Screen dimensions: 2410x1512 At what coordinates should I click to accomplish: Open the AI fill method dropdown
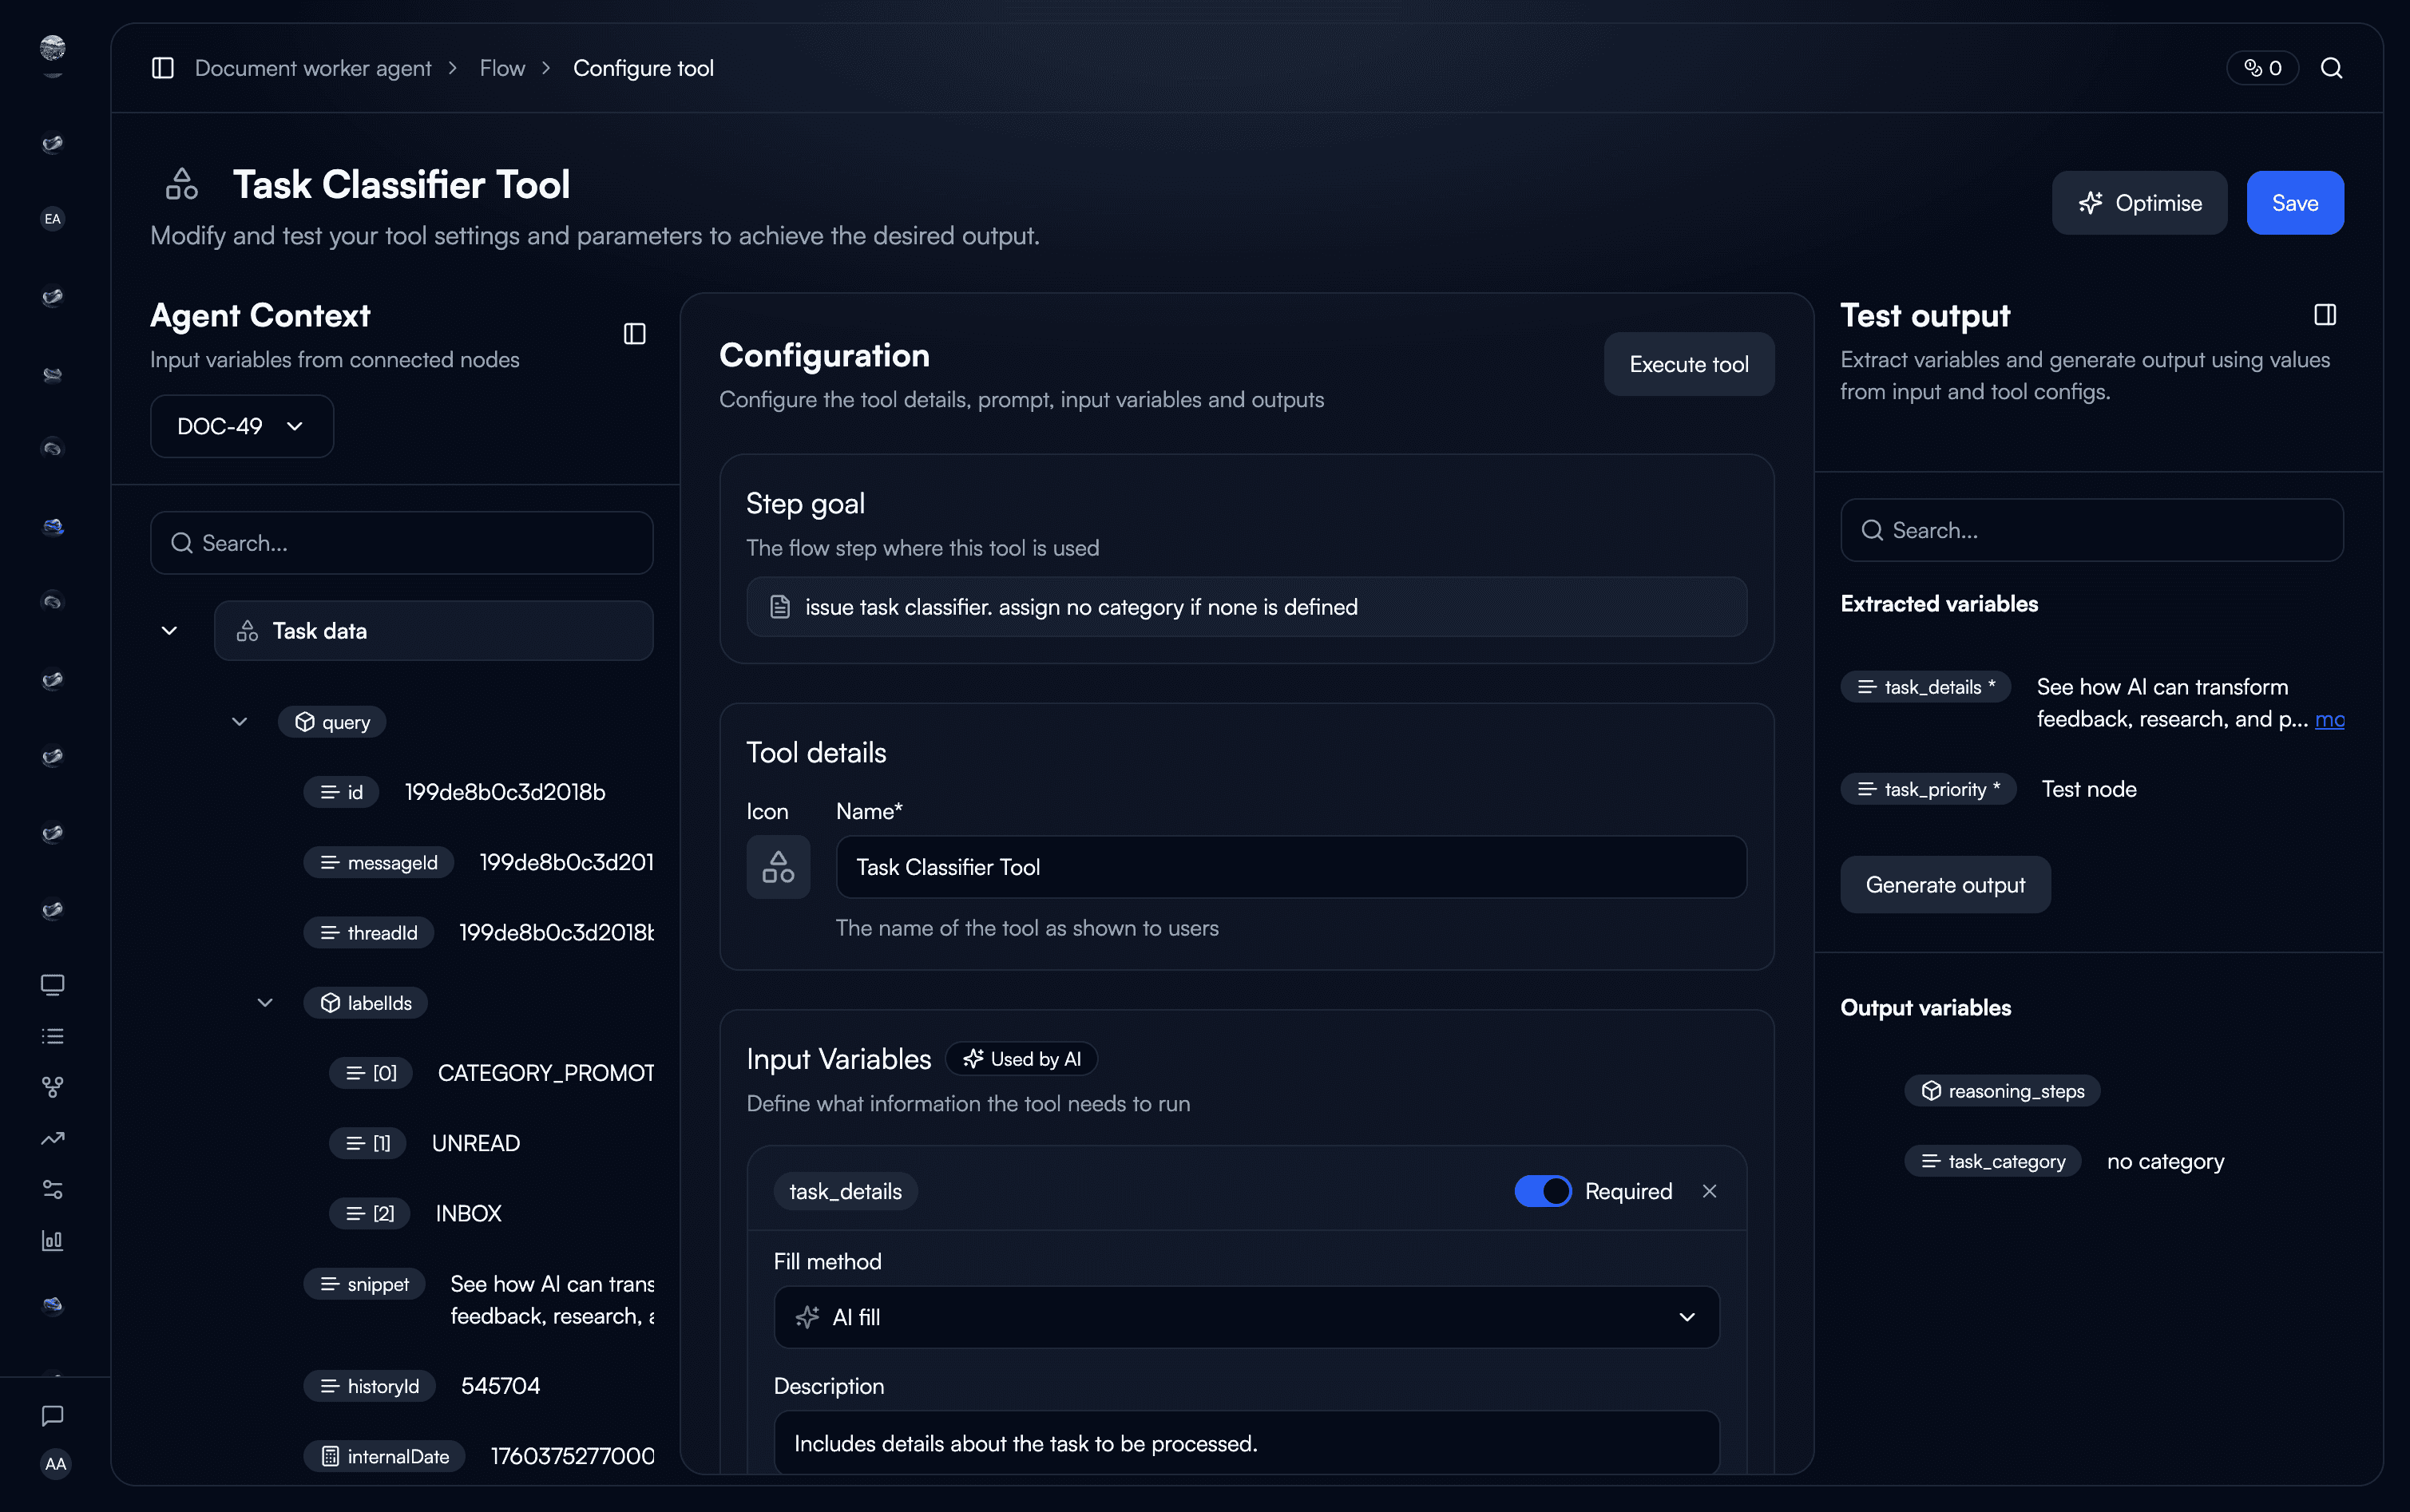click(1244, 1316)
